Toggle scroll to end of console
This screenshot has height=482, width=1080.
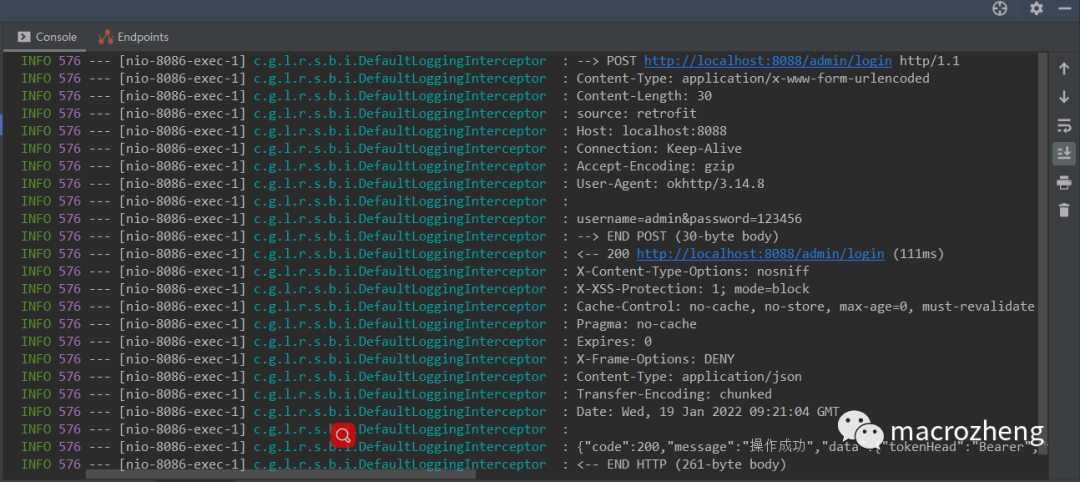click(x=1064, y=154)
